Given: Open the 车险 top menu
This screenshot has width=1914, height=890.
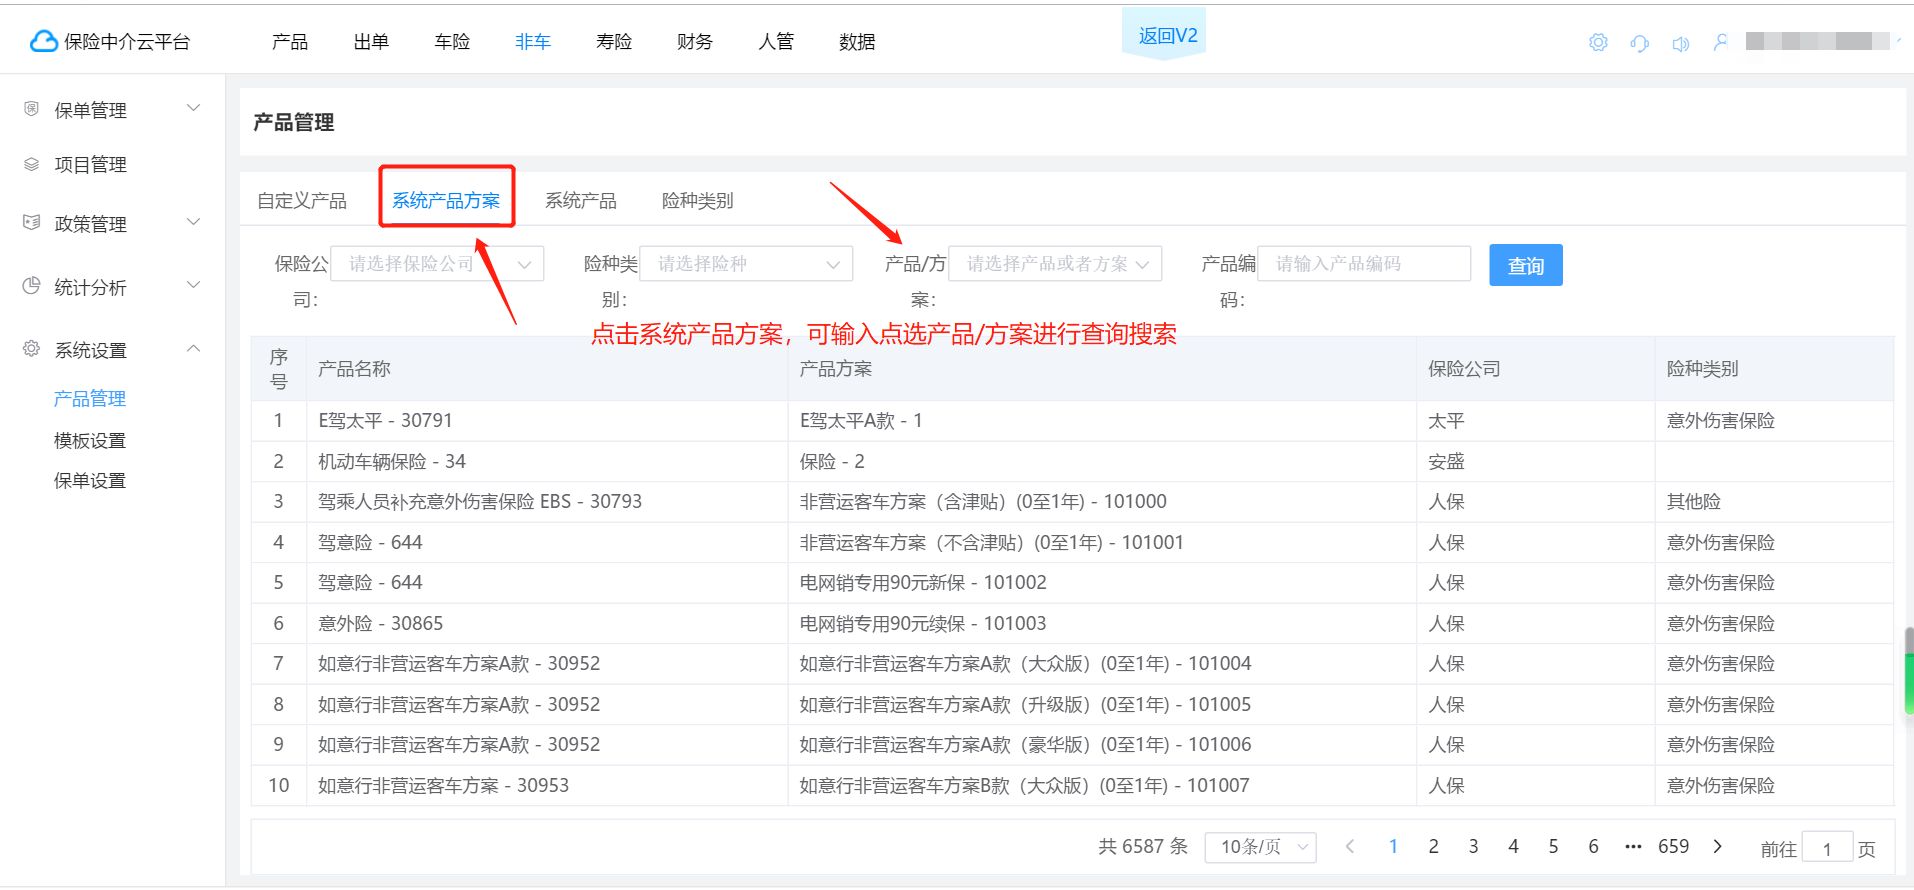Looking at the screenshot, I should point(452,42).
